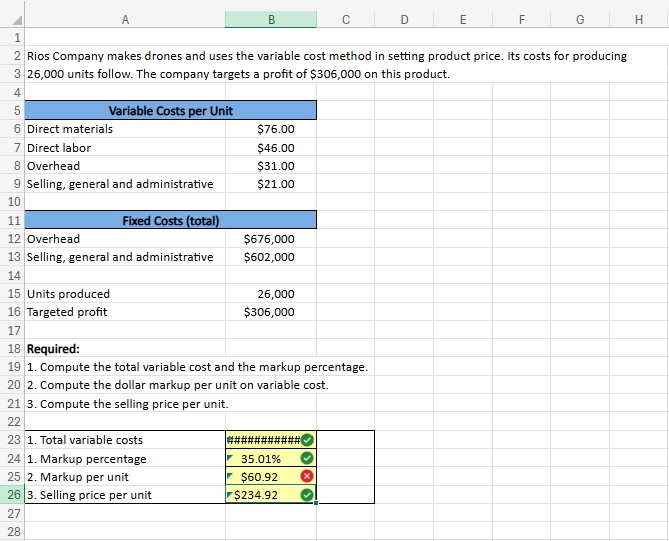Click the 3. Selling price per unit label
Image resolution: width=669 pixels, height=541 pixels.
(89, 495)
